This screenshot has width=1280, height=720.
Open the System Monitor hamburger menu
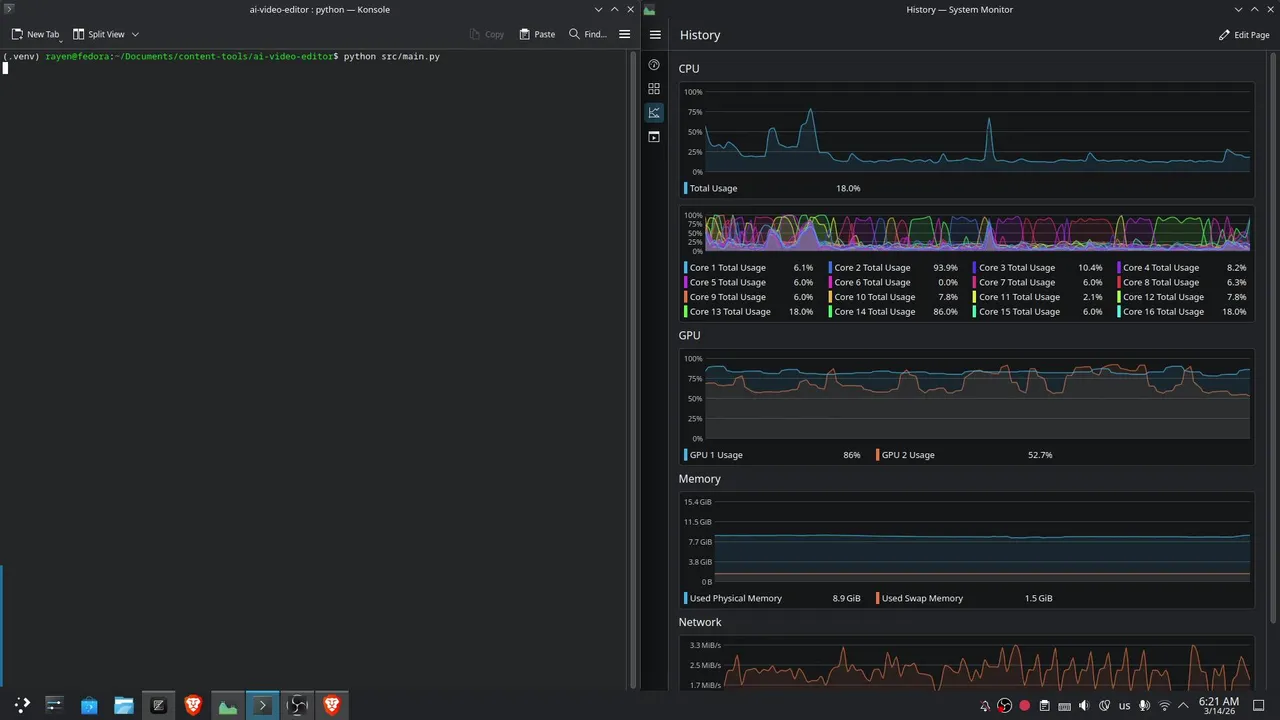(655, 35)
